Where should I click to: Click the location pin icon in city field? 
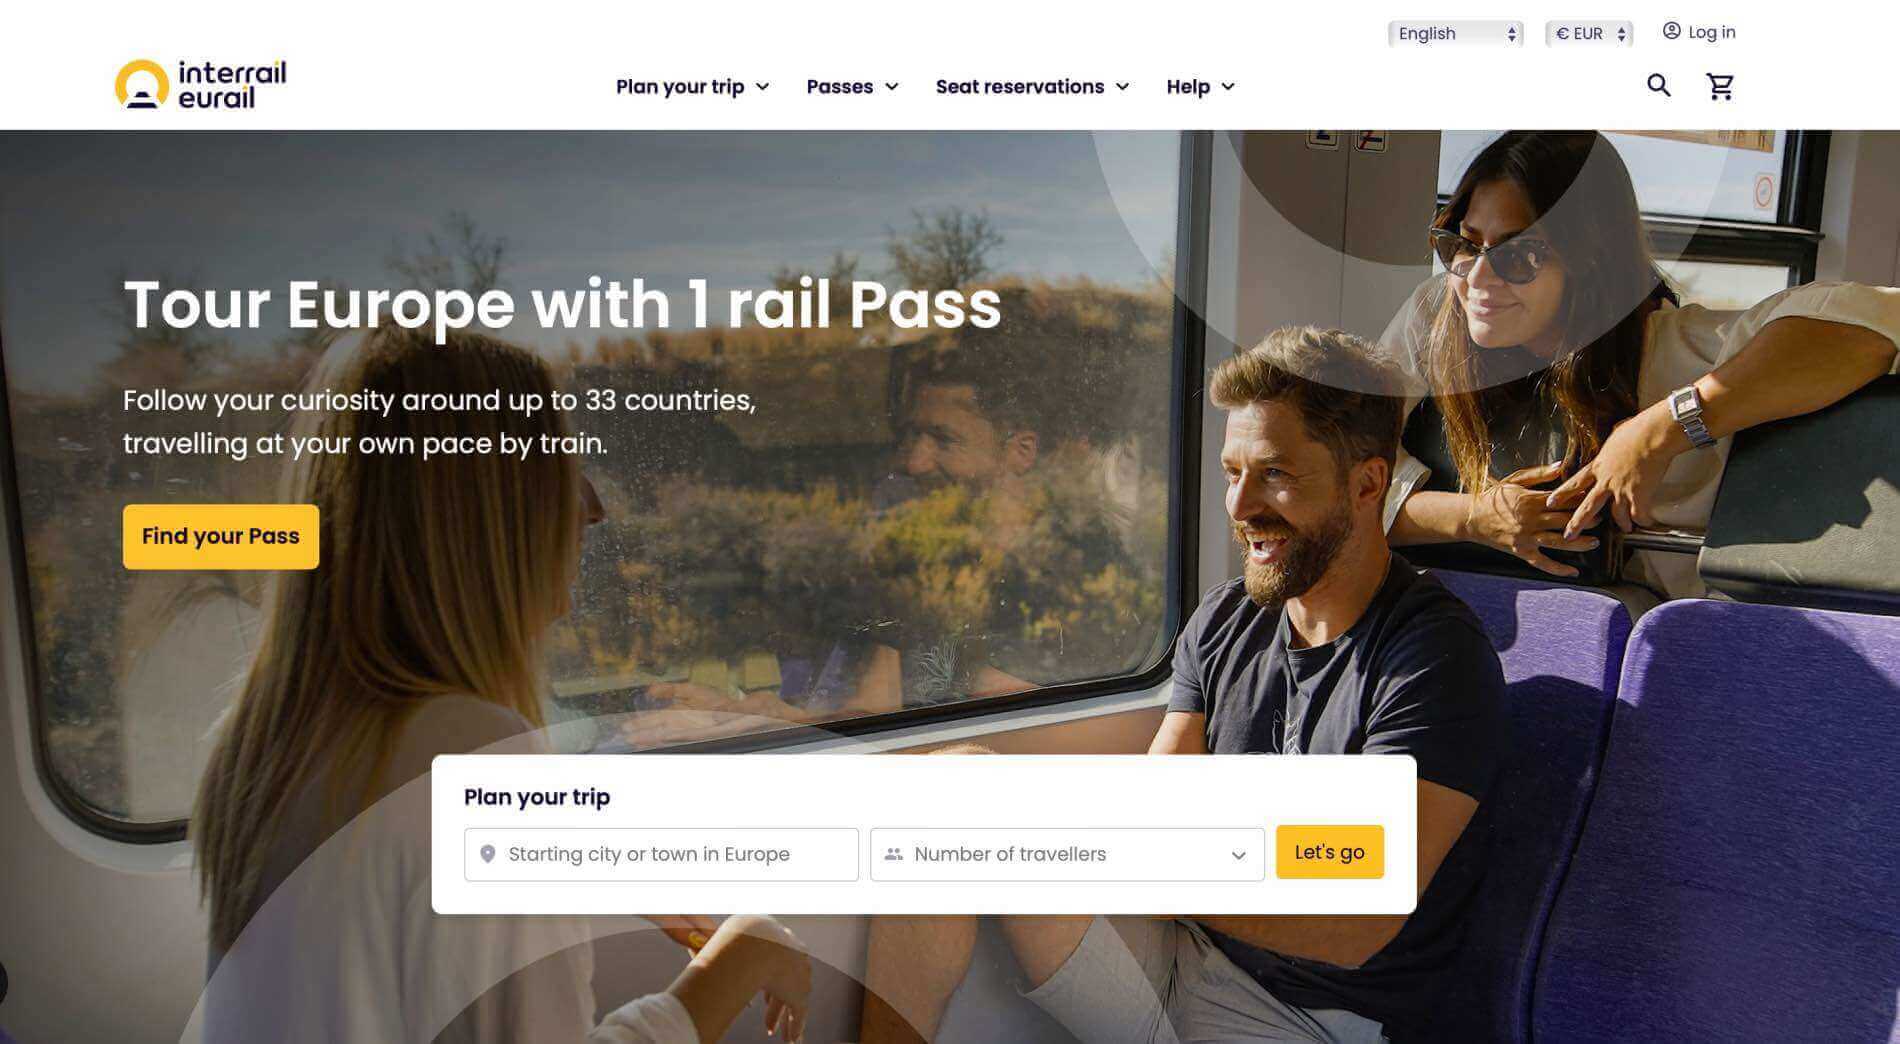pos(488,854)
